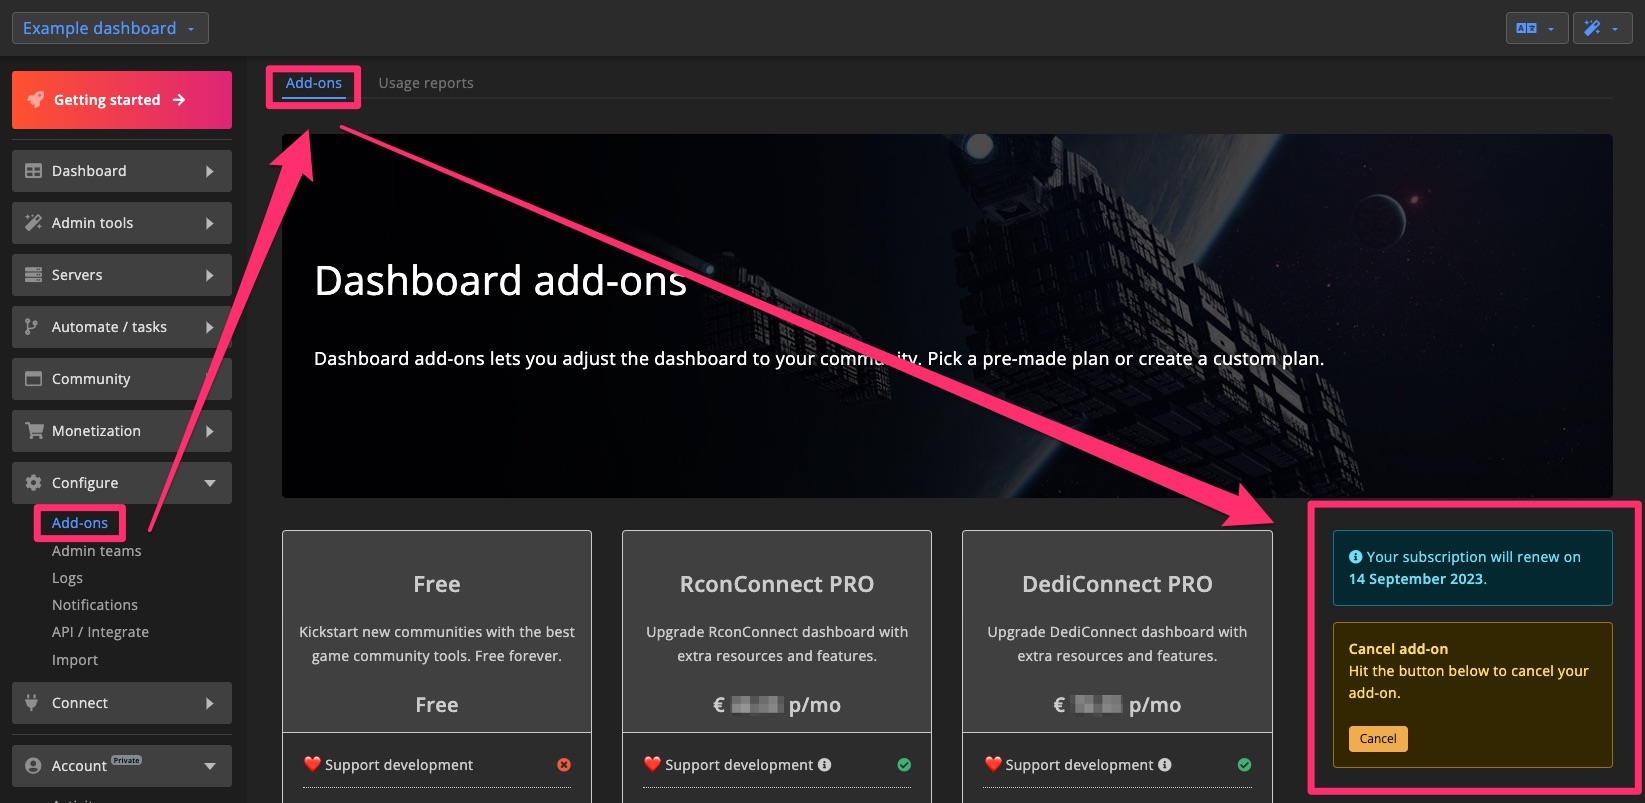Screen dimensions: 1645x803
Task: Open Logs under Configure
Action: (67, 578)
